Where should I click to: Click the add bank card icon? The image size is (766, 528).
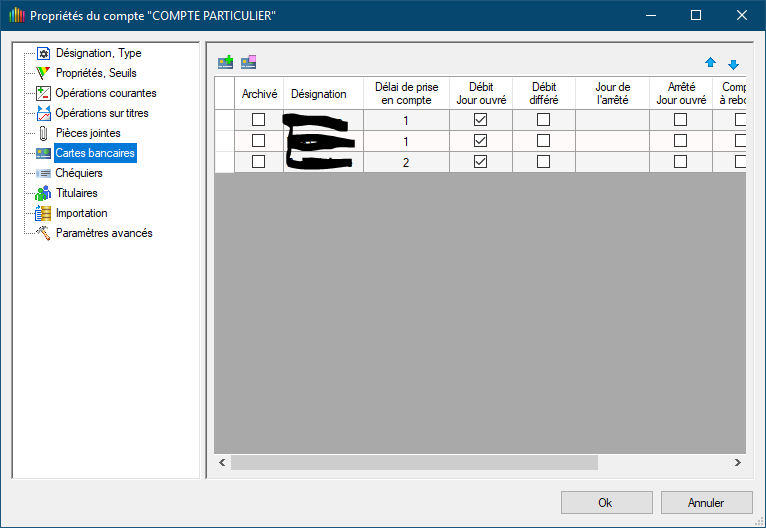[225, 62]
